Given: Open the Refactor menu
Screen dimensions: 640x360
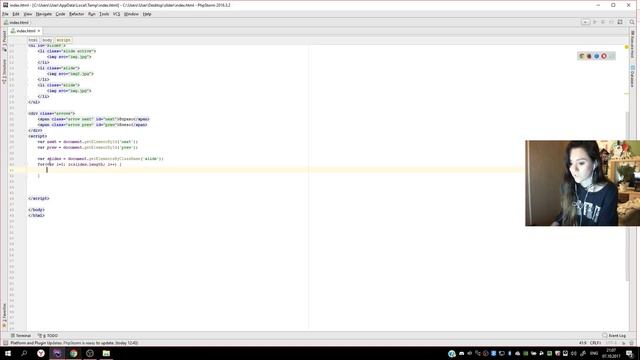Looking at the screenshot, I should [x=76, y=14].
